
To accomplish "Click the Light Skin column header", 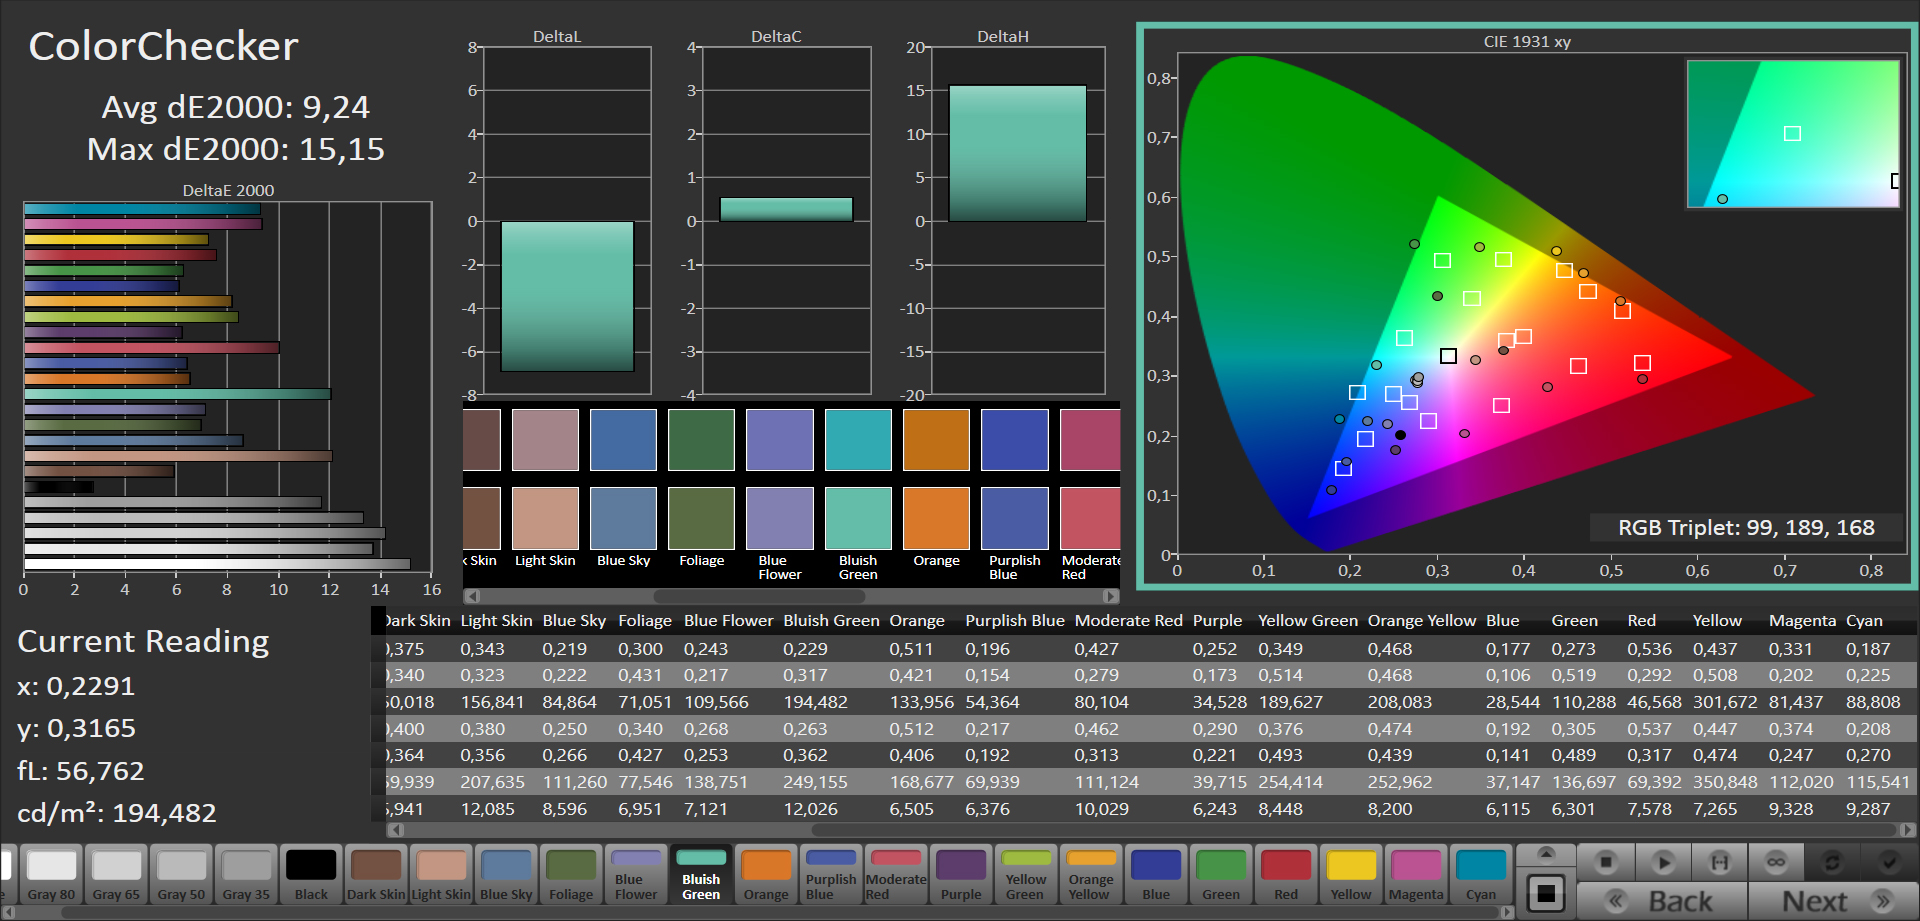I will point(496,620).
